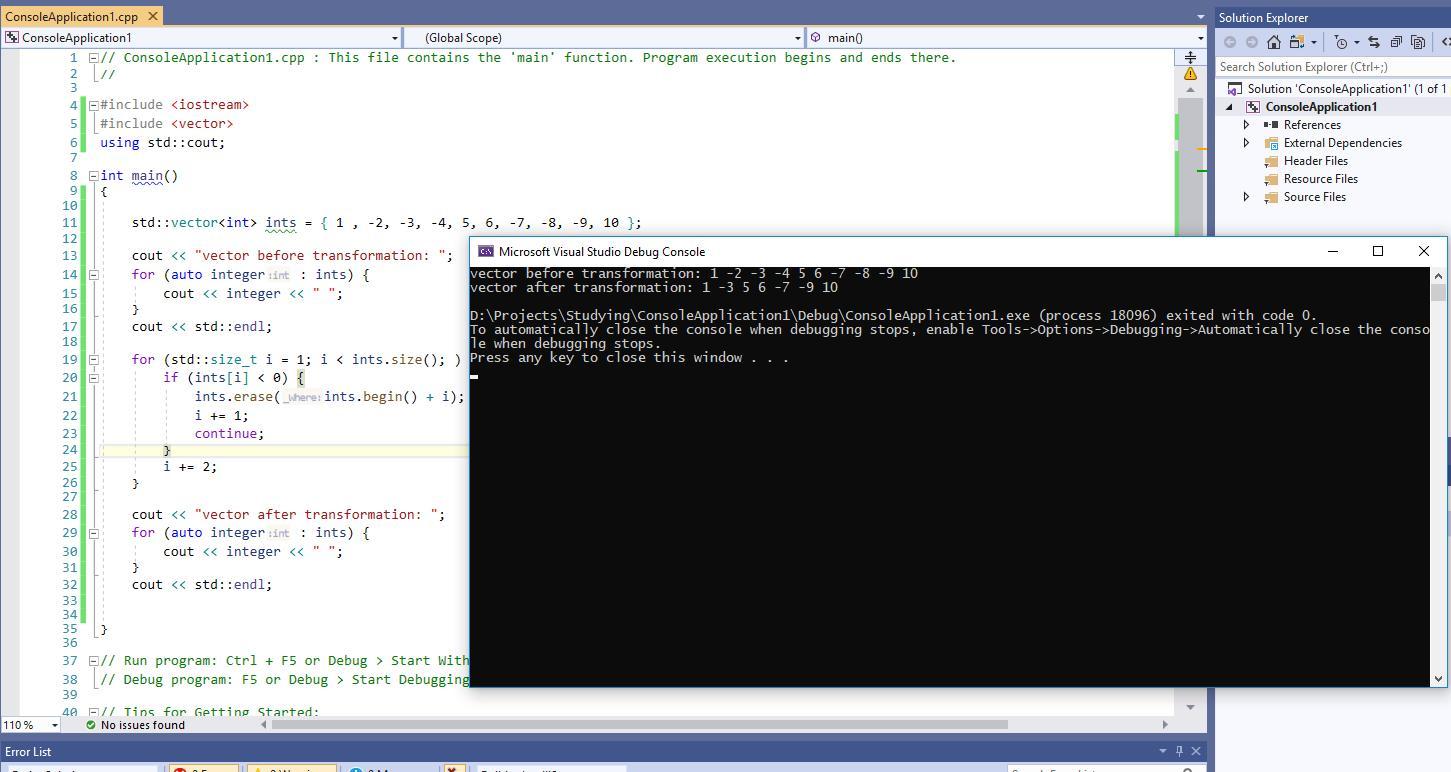Click the Debug Console scrollbar down arrow
Screen dimensions: 1451x772
coord(1438,679)
